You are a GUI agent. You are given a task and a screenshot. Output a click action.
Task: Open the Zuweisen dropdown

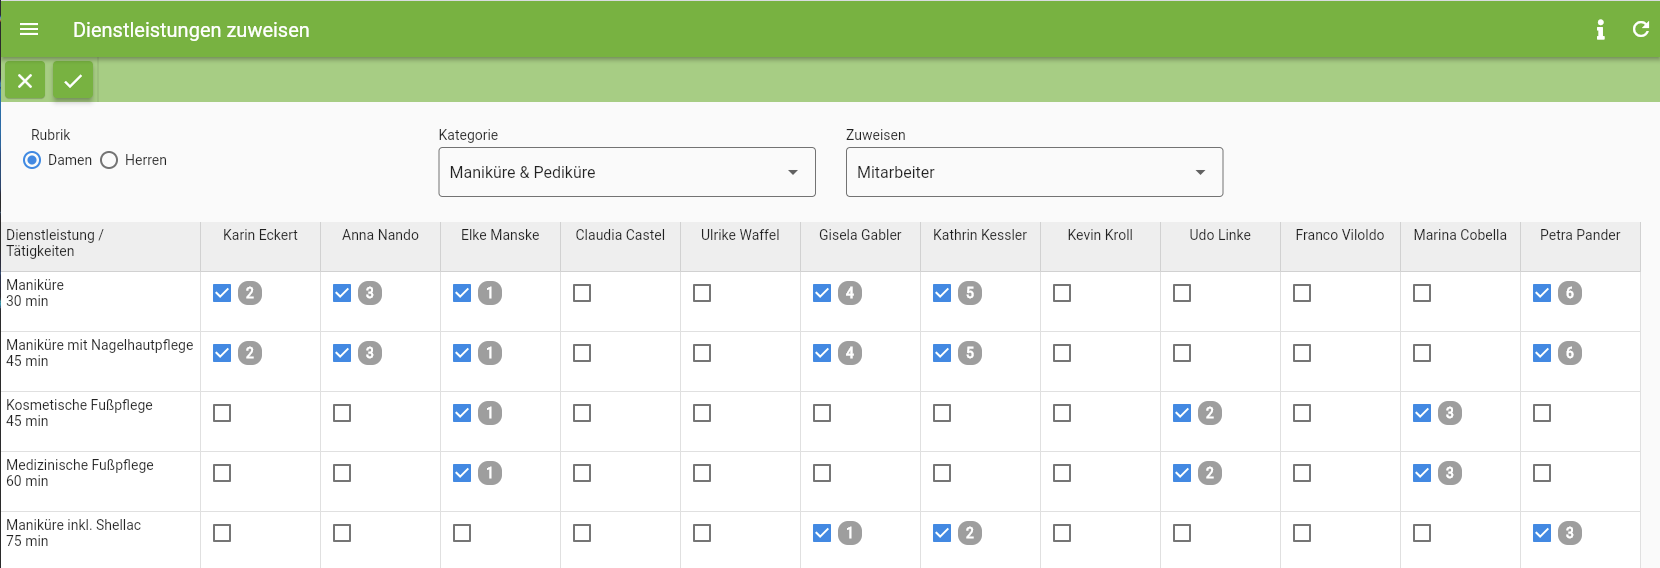pos(1034,172)
